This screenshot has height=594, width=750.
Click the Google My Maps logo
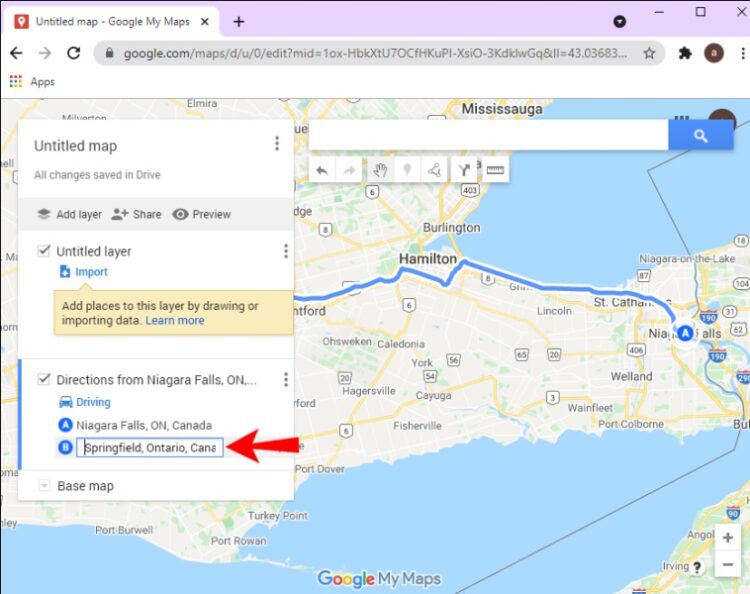pos(379,578)
